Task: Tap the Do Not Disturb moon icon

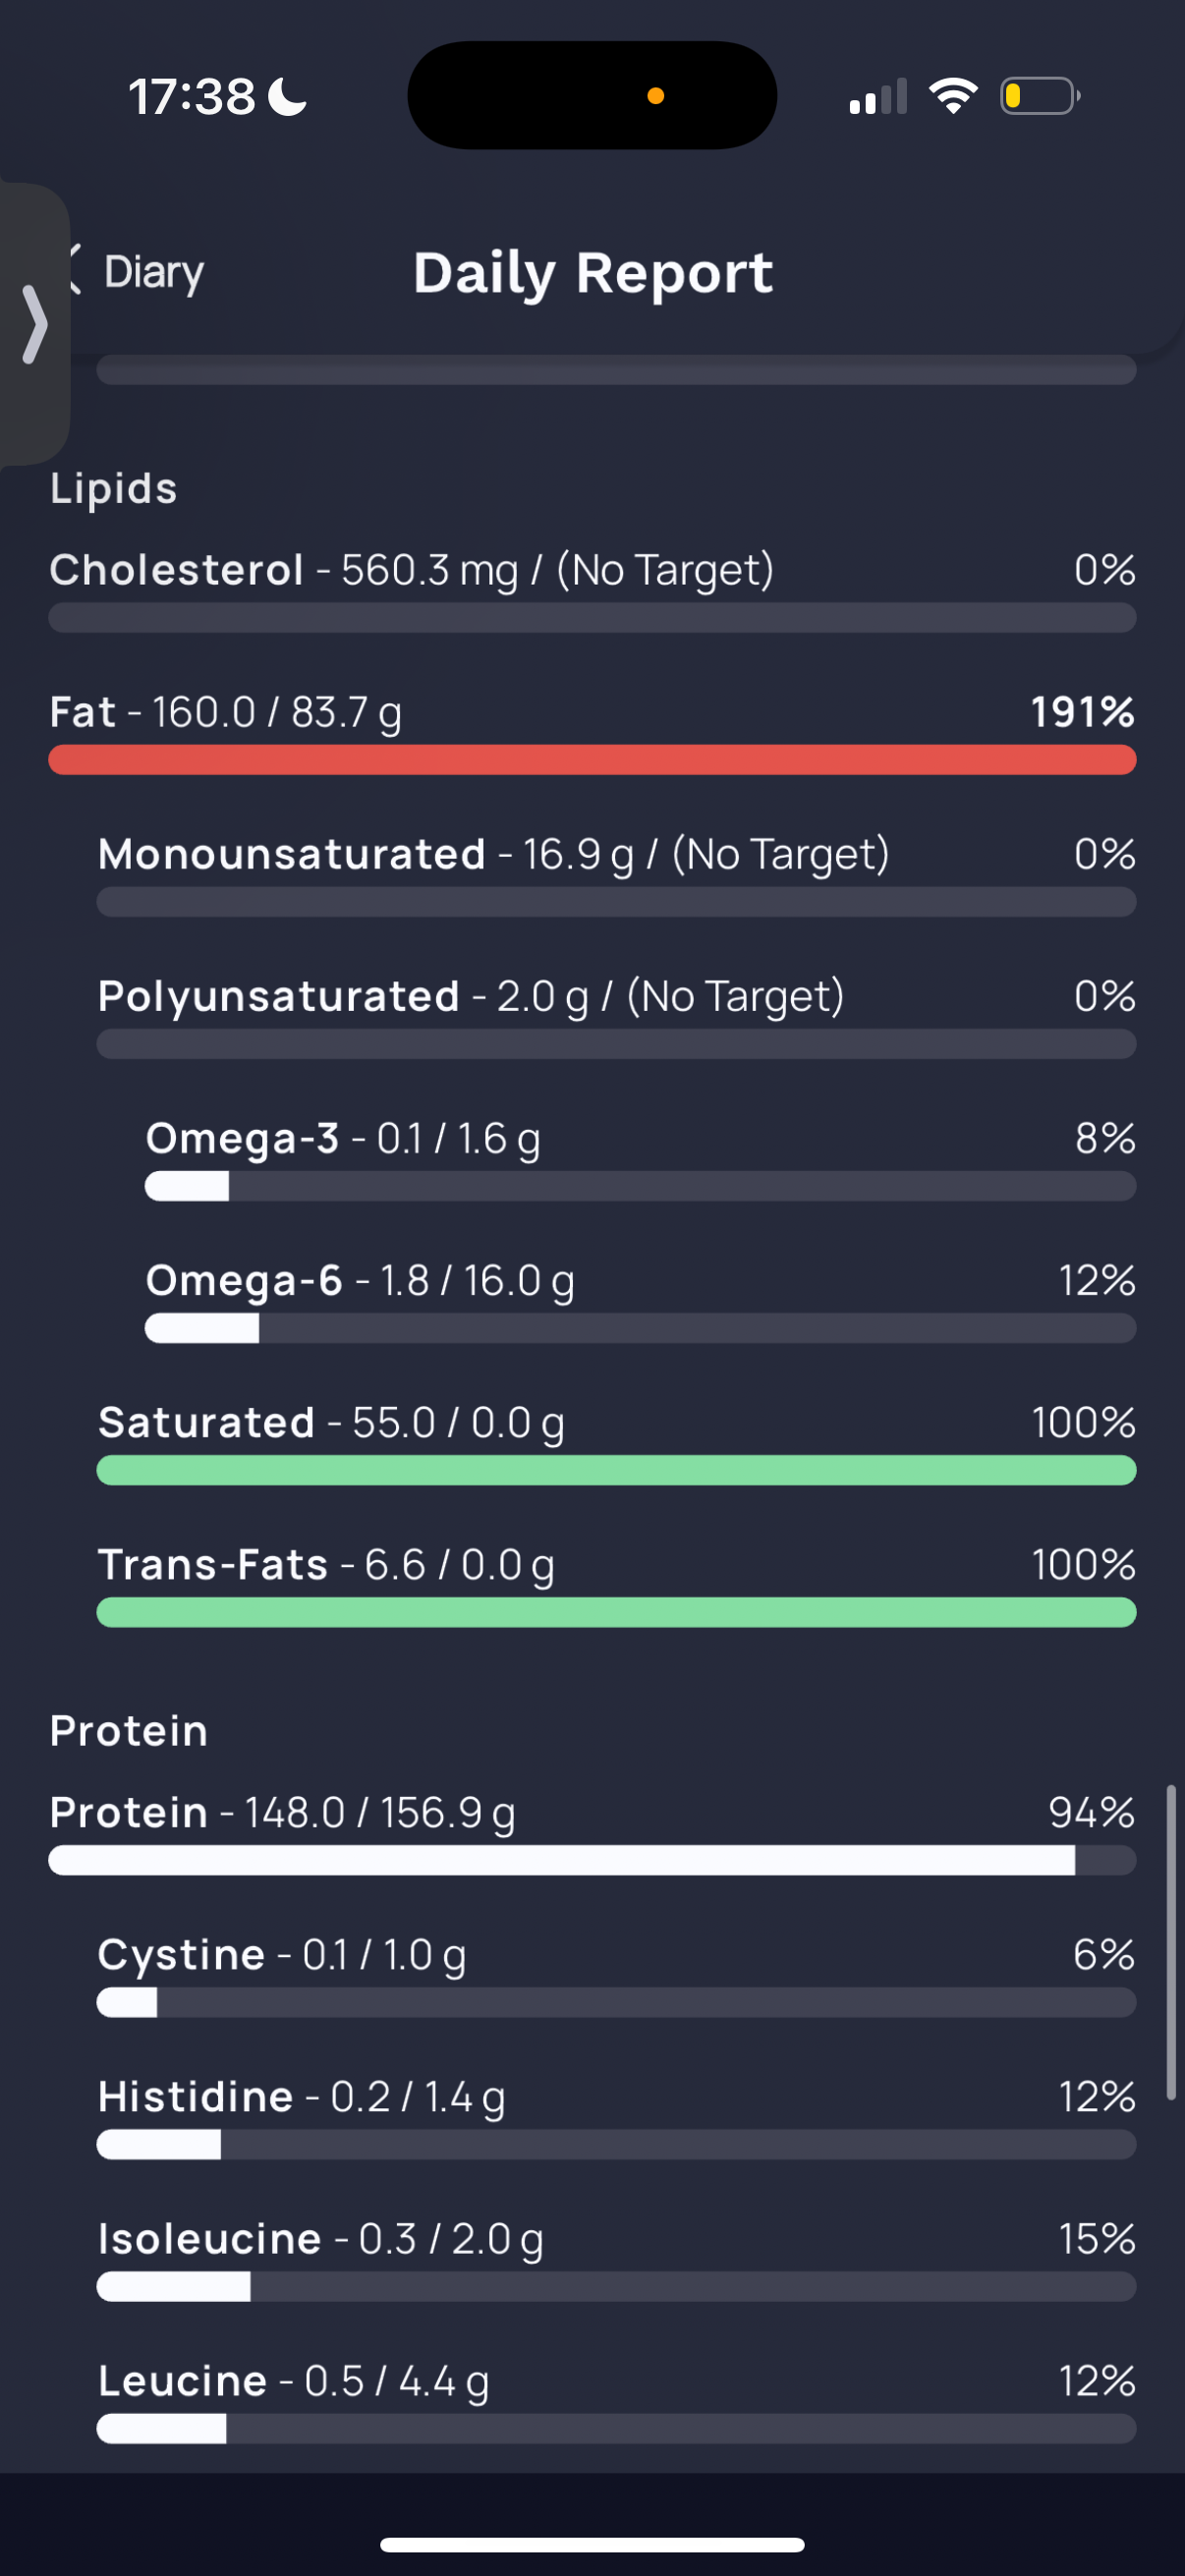Action: tap(289, 97)
